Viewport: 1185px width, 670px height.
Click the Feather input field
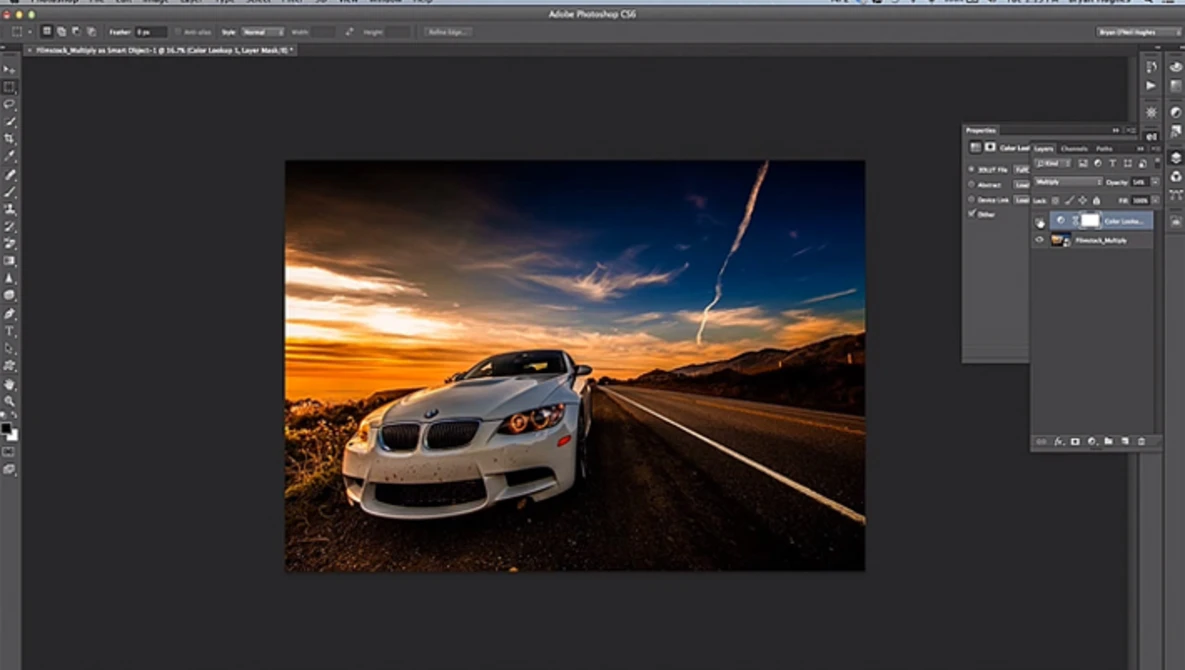click(150, 32)
